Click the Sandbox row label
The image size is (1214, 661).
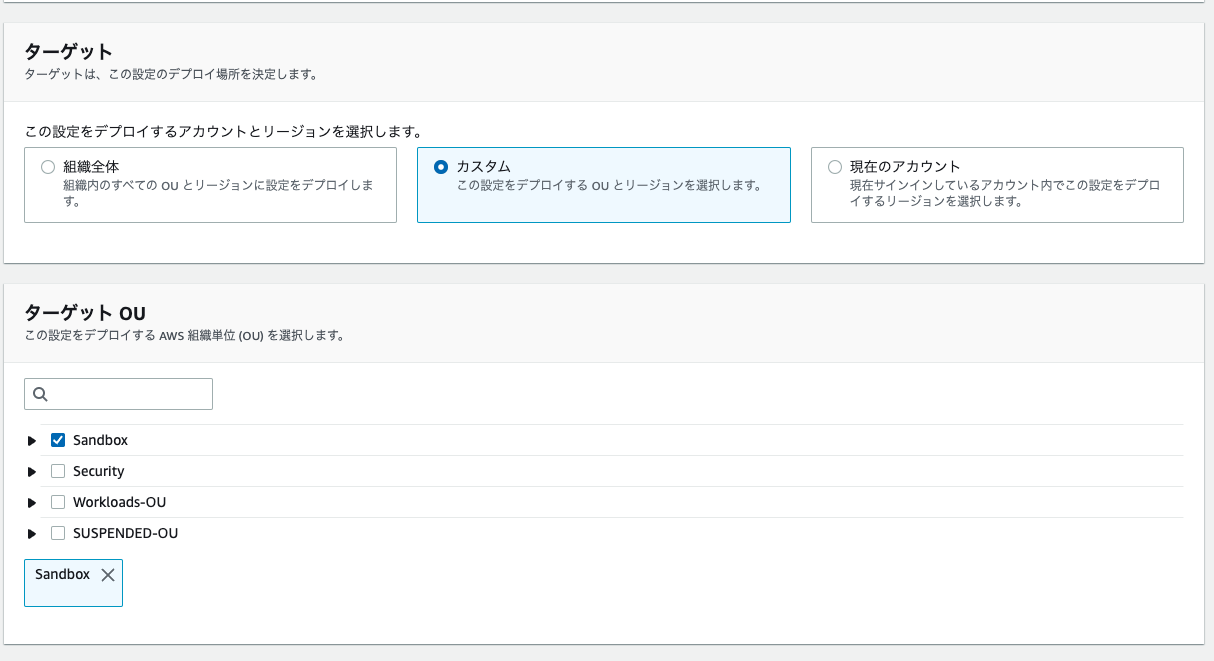(x=101, y=439)
